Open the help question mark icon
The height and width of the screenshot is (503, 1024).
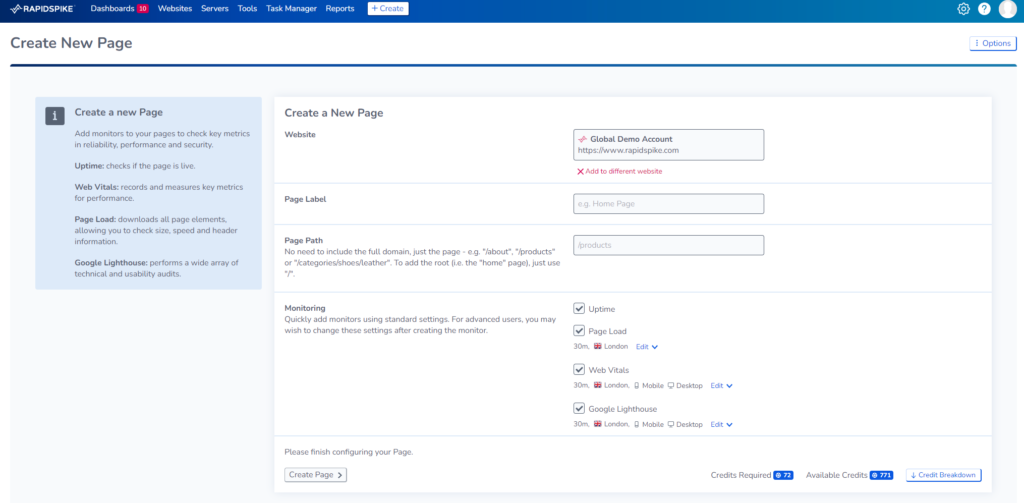pos(984,9)
